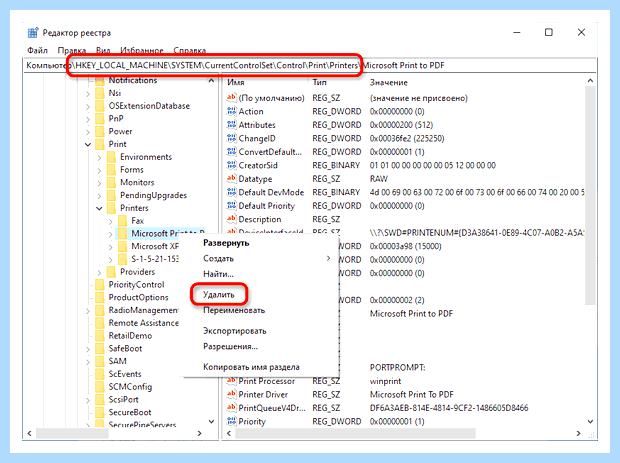Click the CreatorSid binary value icon
This screenshot has height=463, width=620.
pyautogui.click(x=231, y=165)
